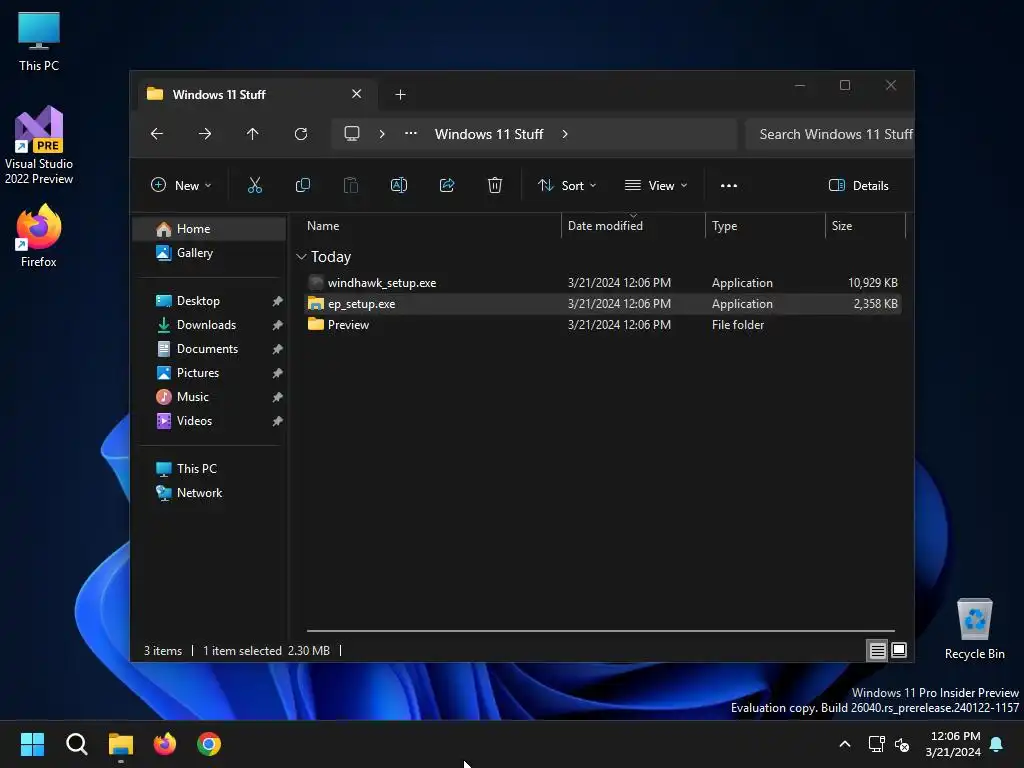This screenshot has height=768, width=1024.
Task: Sort by Name column header
Action: pyautogui.click(x=431, y=226)
